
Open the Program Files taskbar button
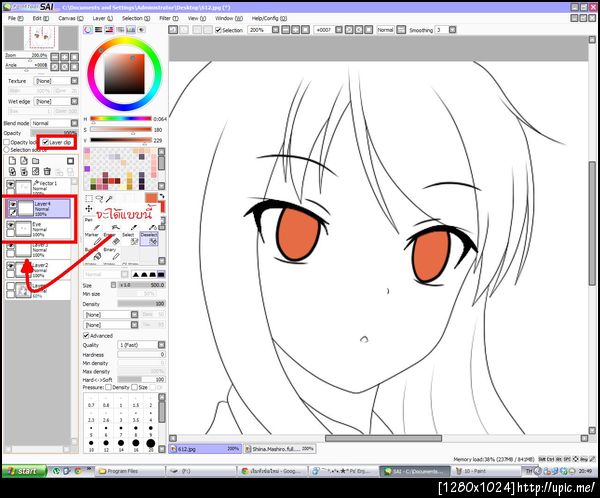point(130,471)
